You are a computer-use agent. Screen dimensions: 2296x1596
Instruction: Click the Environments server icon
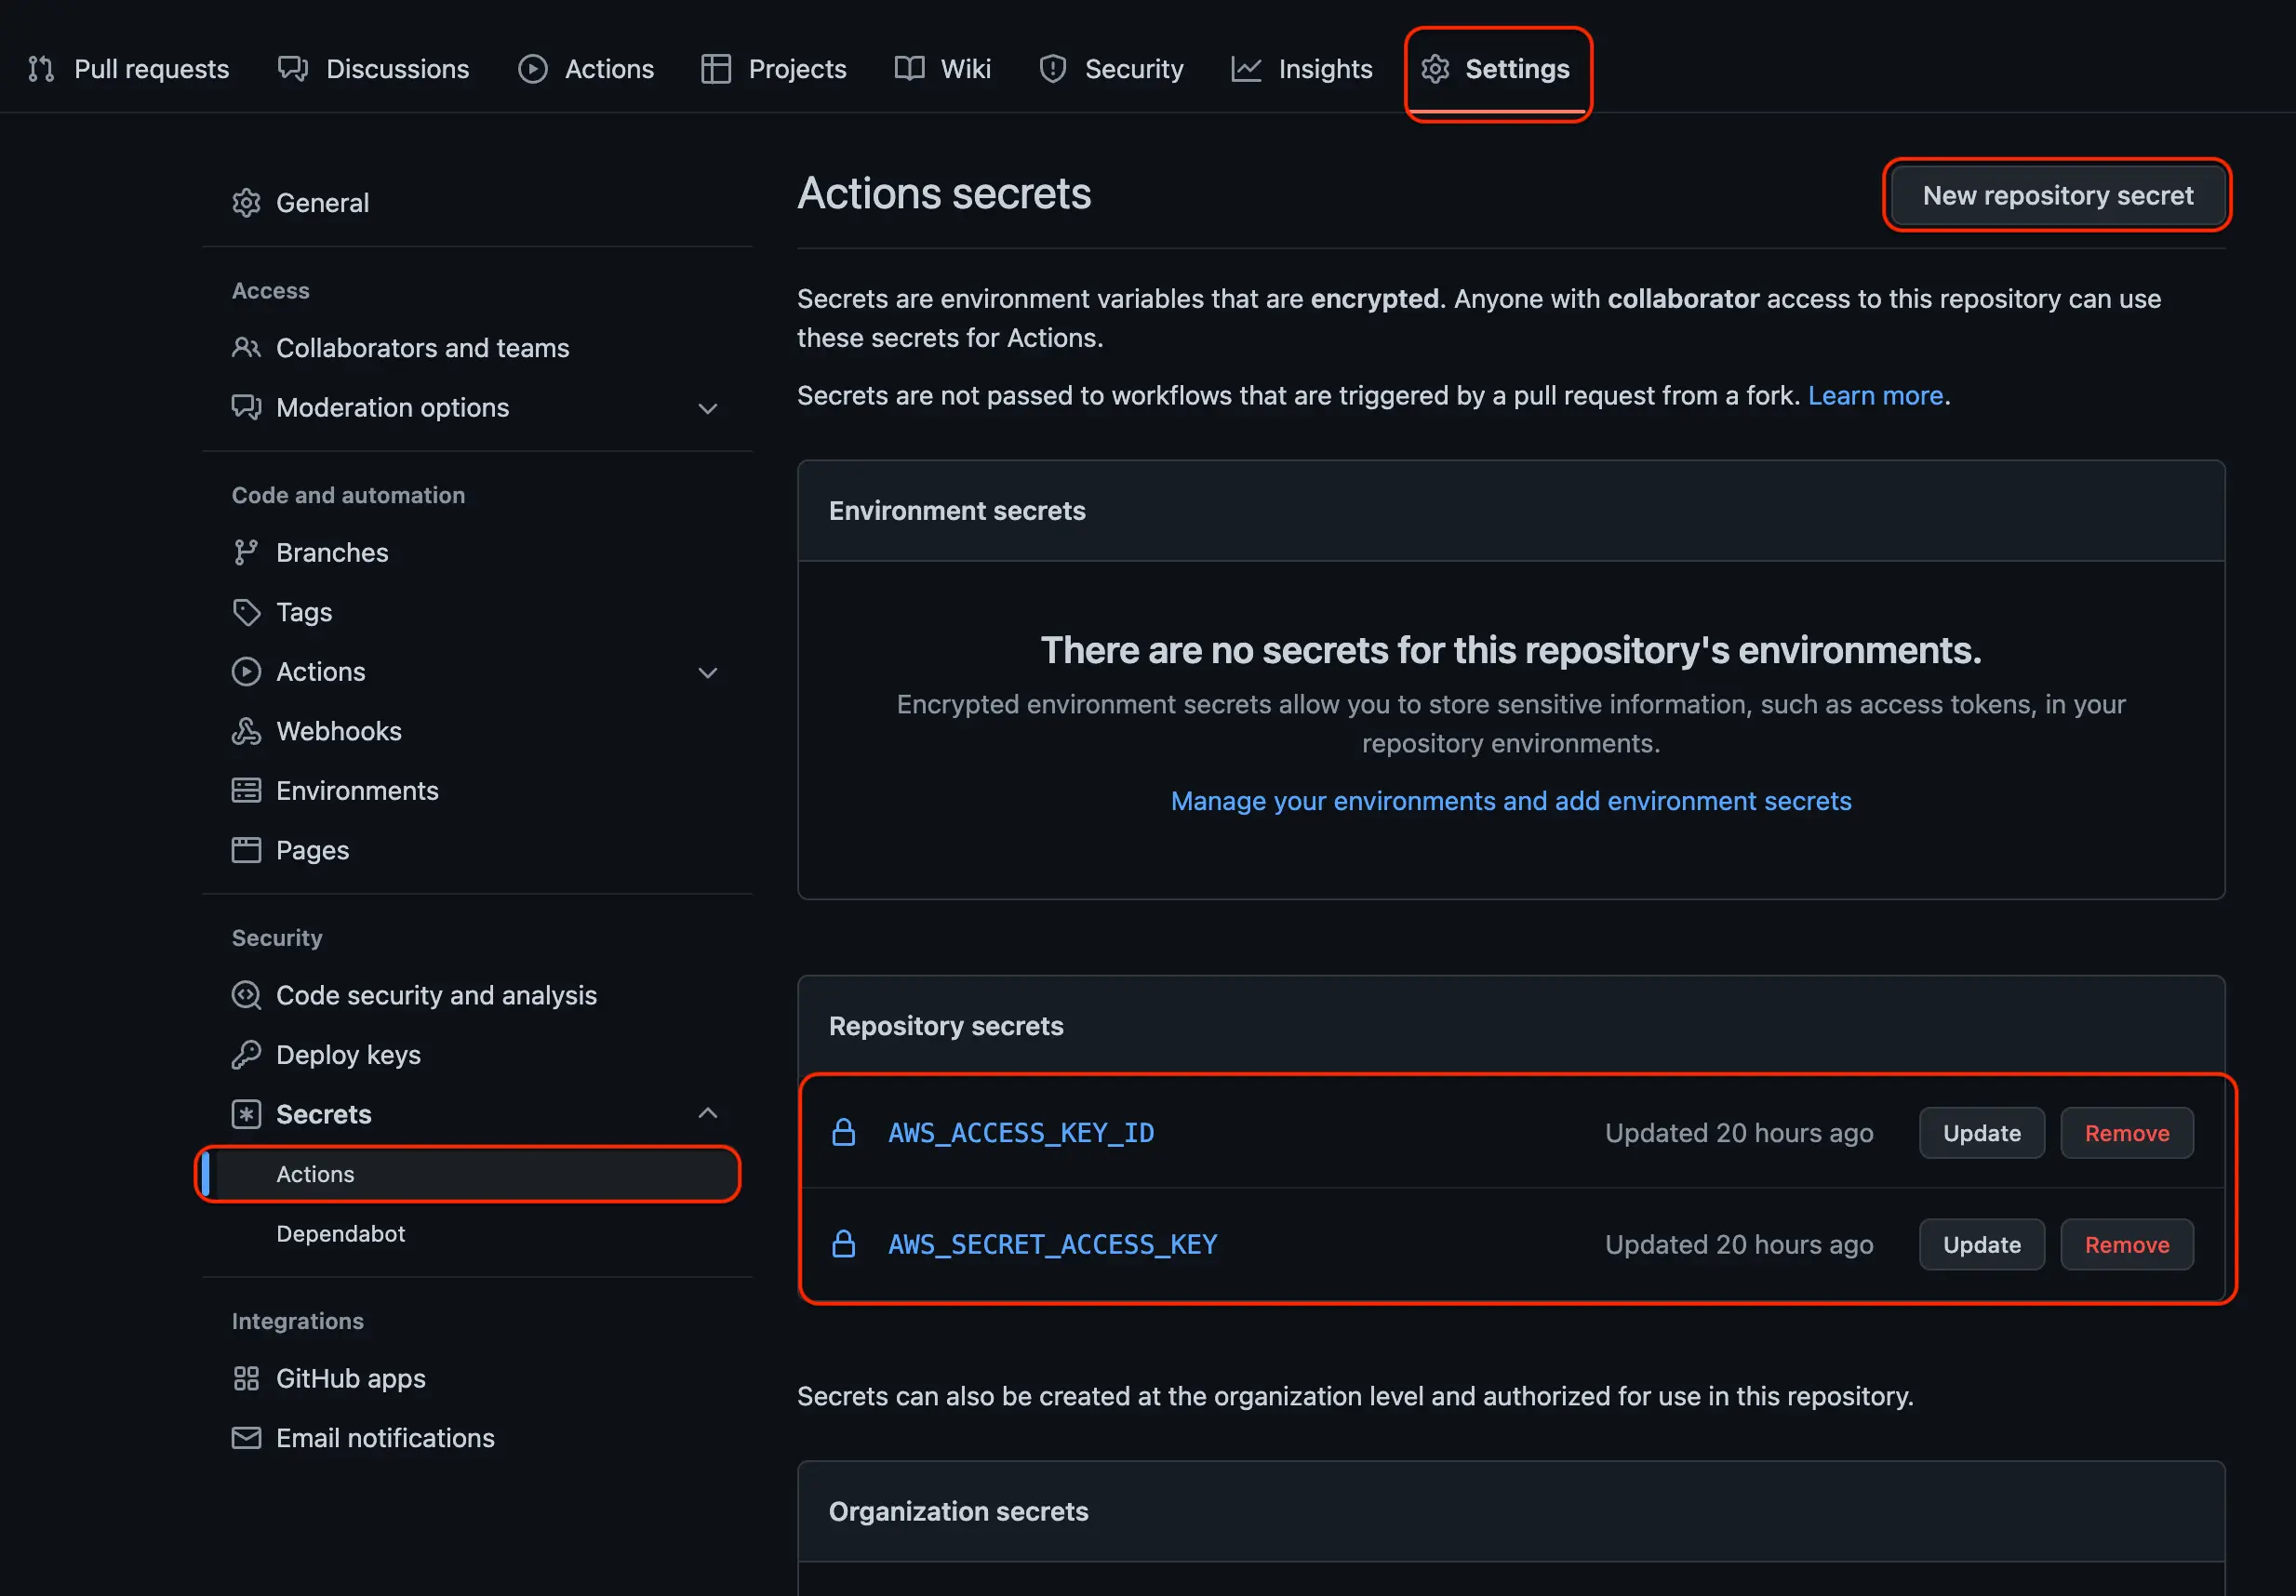(x=246, y=791)
